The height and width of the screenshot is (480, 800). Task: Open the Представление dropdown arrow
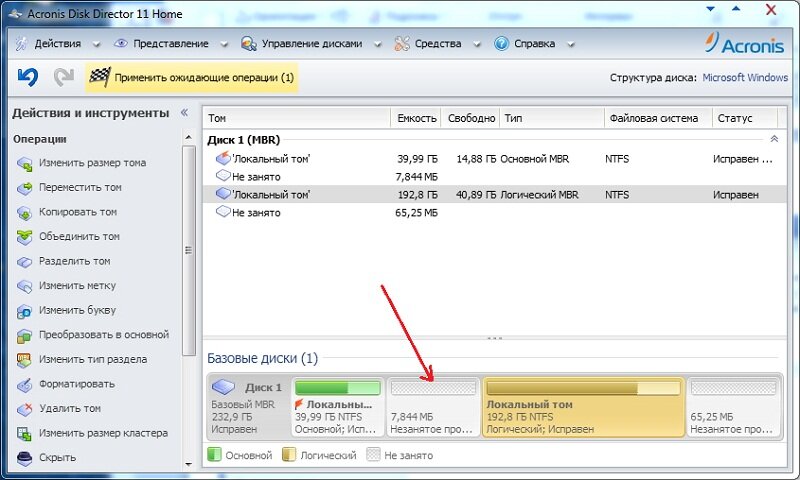click(x=224, y=44)
